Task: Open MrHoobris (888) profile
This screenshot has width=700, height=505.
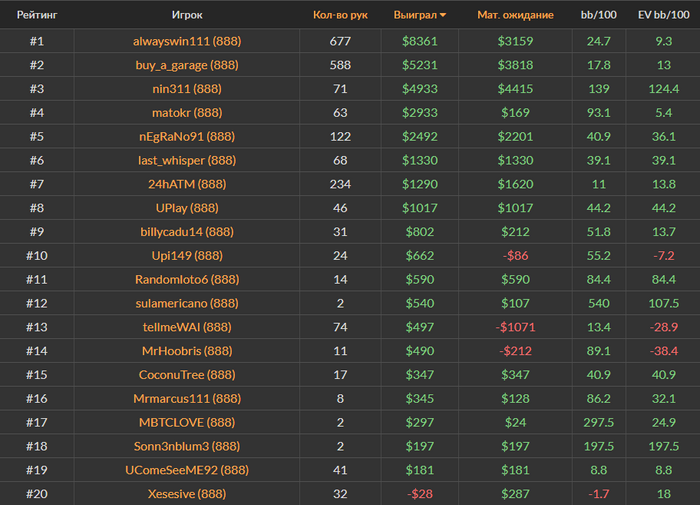Action: point(186,350)
